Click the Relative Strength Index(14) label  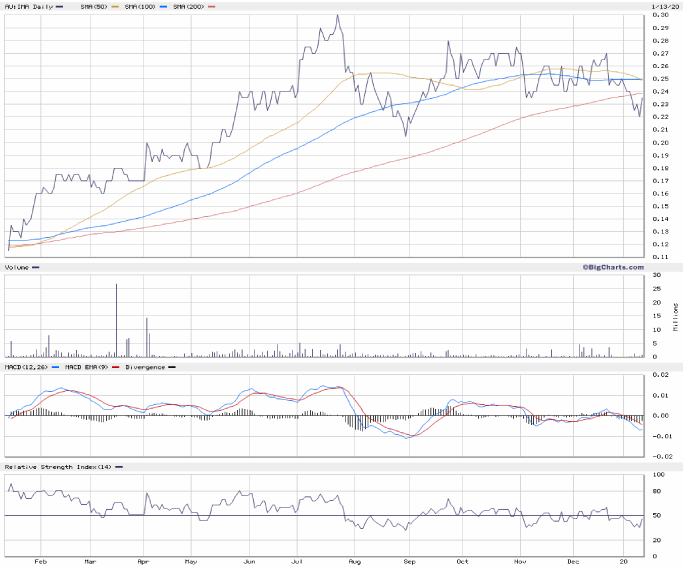(48, 467)
